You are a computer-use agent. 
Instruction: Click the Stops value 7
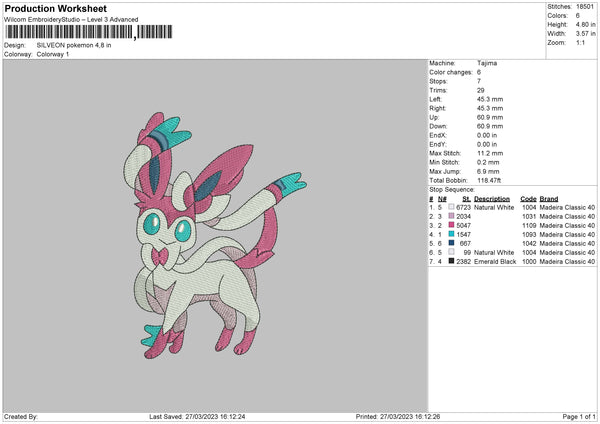click(479, 81)
